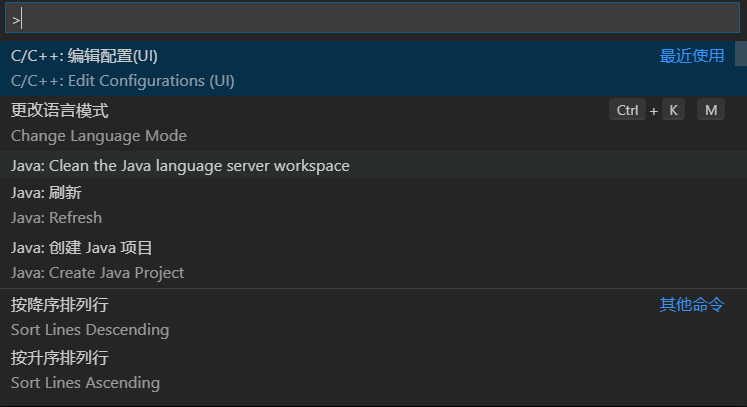The image size is (747, 407).
Task: Select the 按降序排列行 command
Action: click(60, 305)
